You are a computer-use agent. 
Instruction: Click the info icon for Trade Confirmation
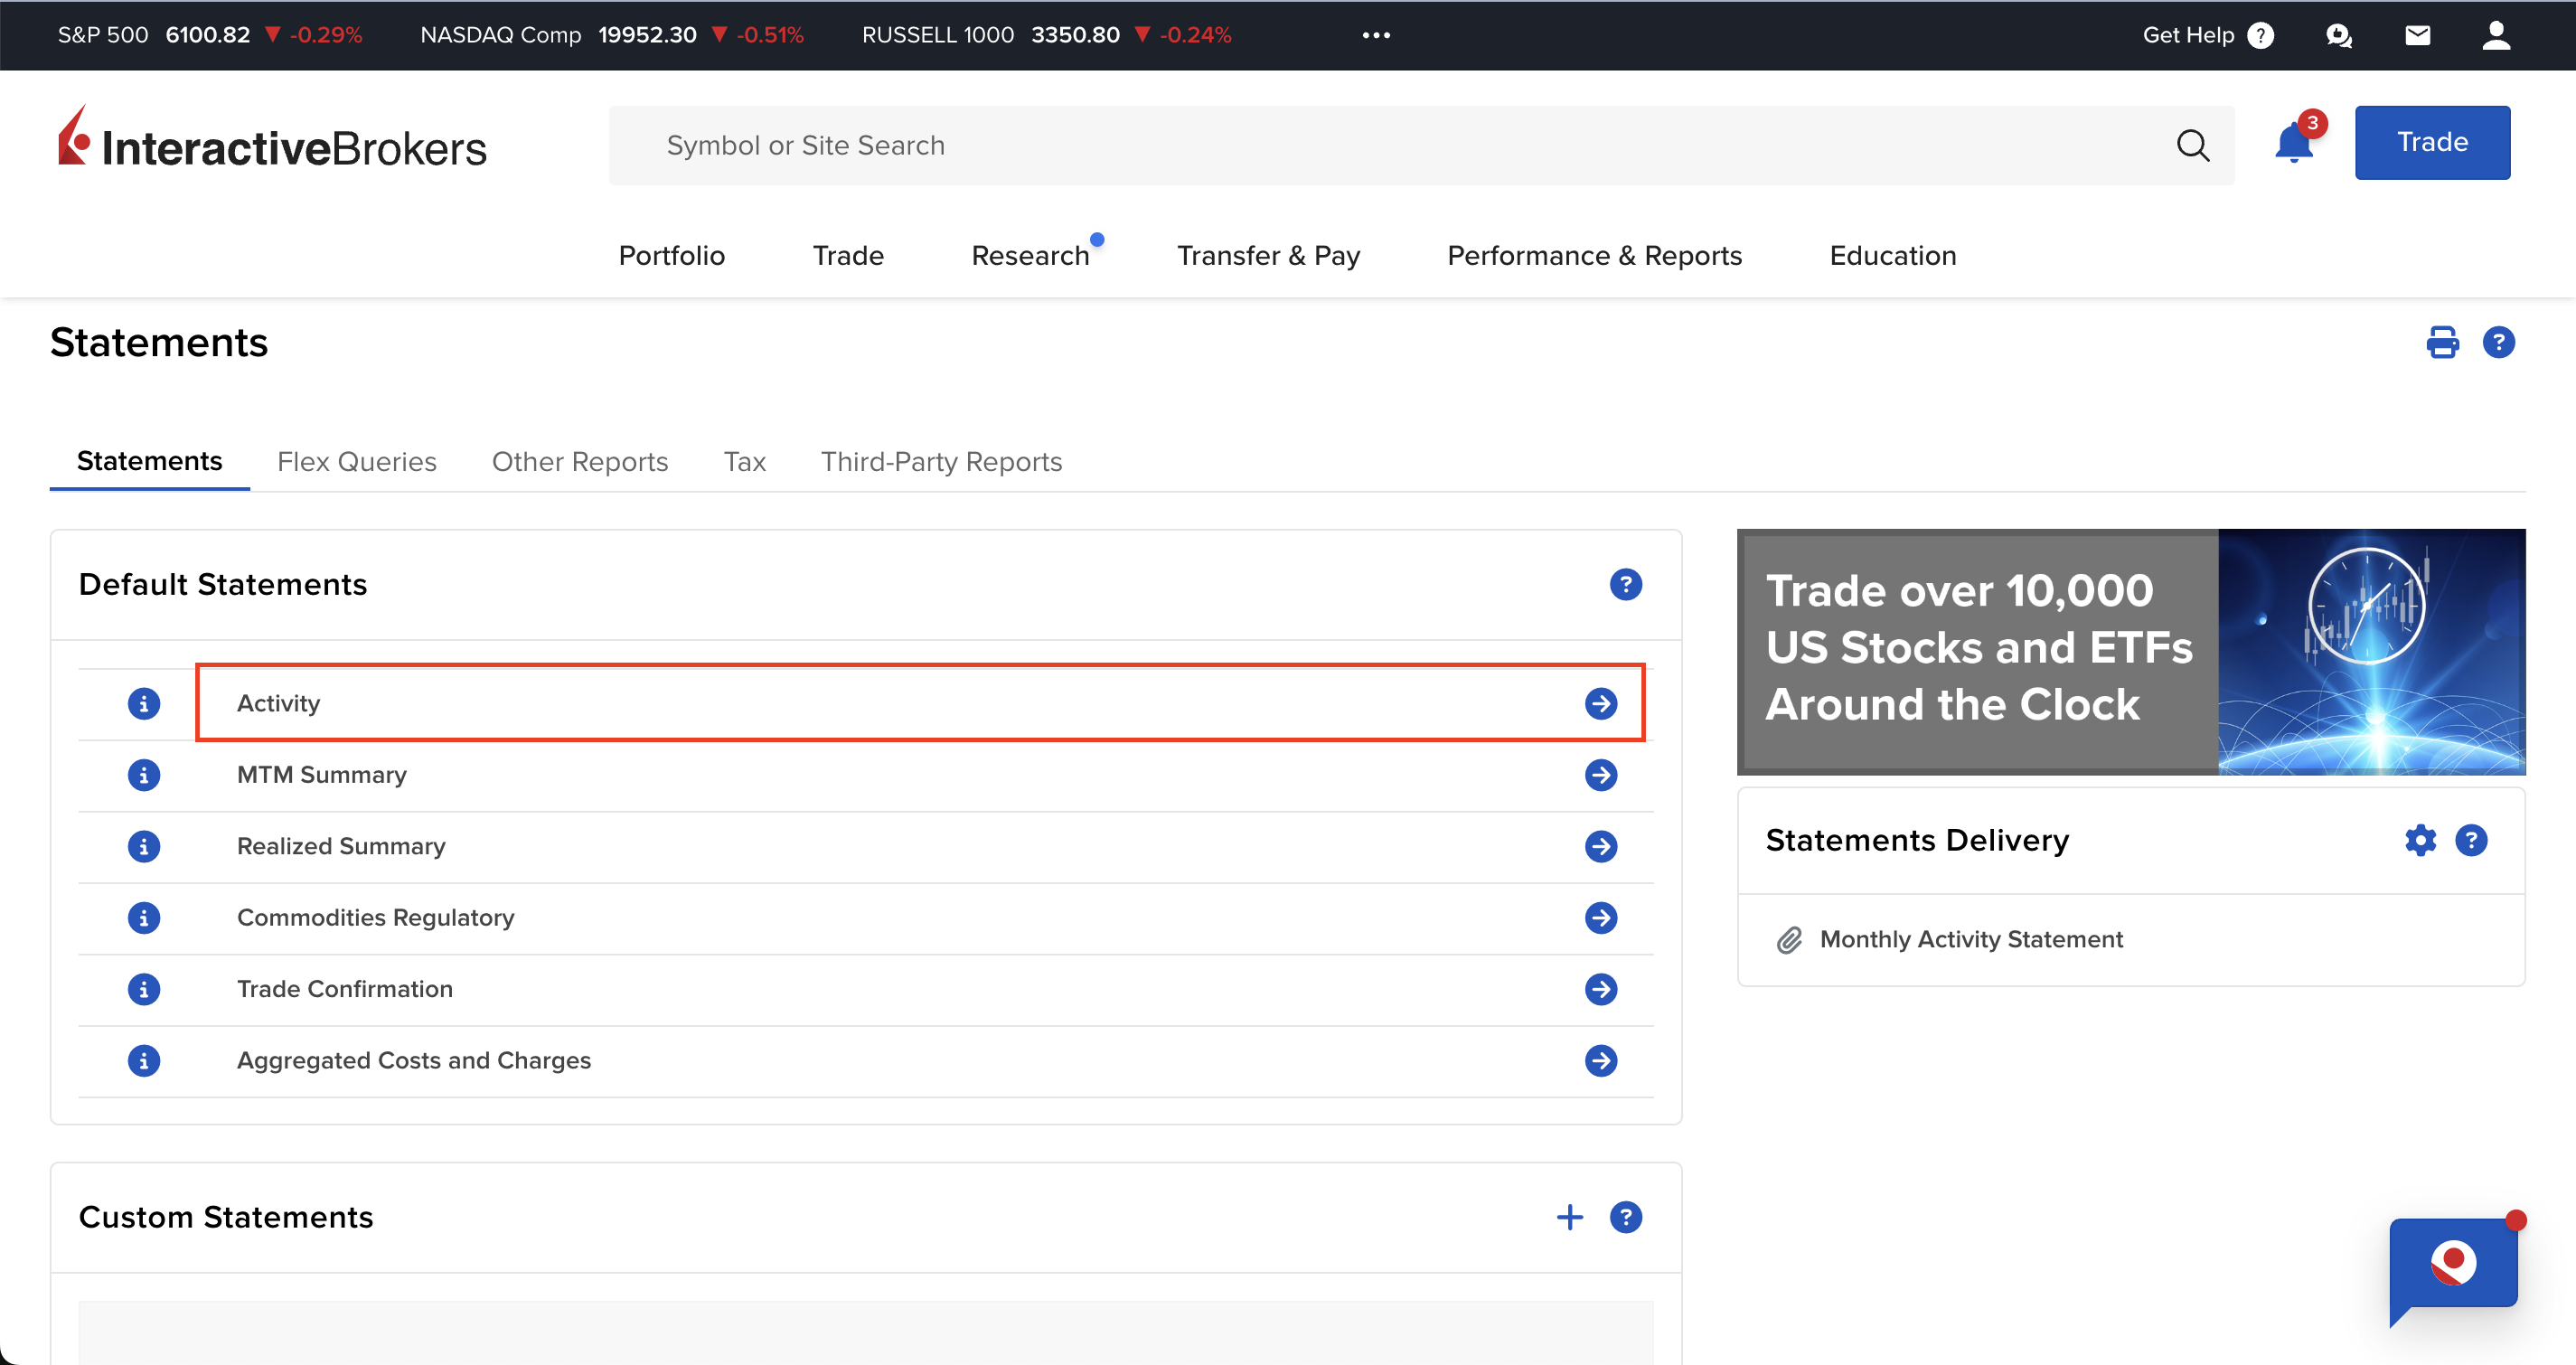pos(144,990)
